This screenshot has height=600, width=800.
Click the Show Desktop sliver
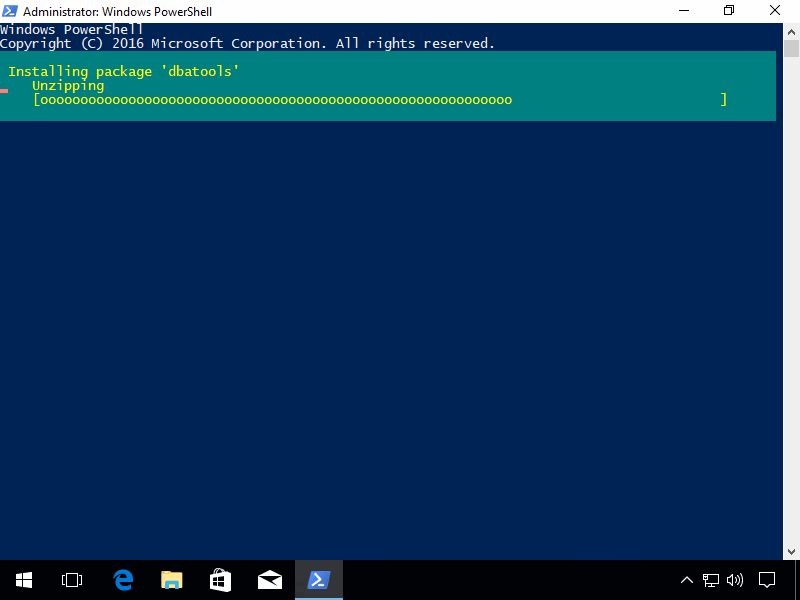click(x=797, y=580)
